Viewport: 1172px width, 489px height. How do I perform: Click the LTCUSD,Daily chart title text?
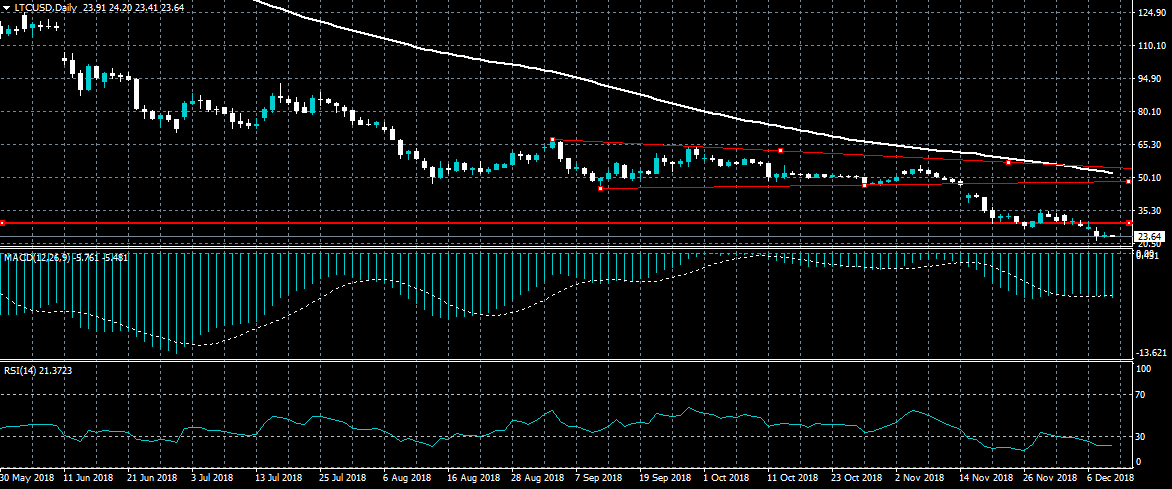point(51,7)
